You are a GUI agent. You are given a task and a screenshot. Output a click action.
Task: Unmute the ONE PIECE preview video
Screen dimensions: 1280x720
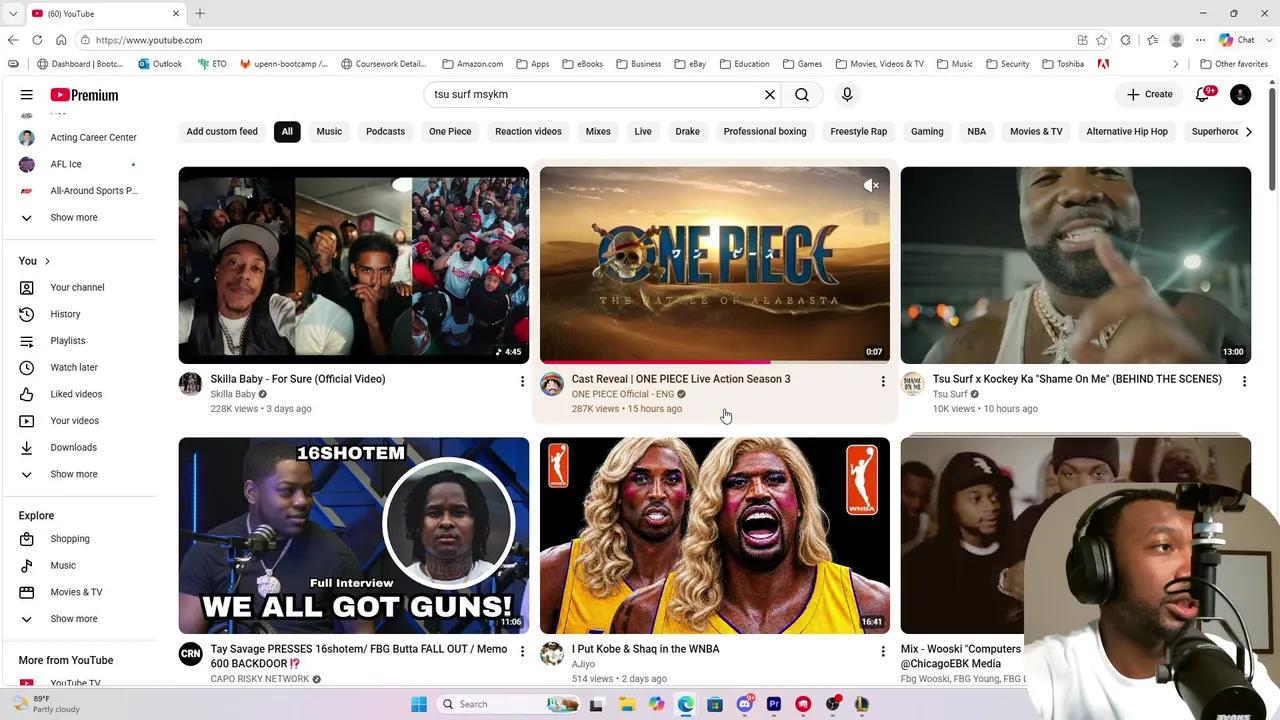point(871,186)
